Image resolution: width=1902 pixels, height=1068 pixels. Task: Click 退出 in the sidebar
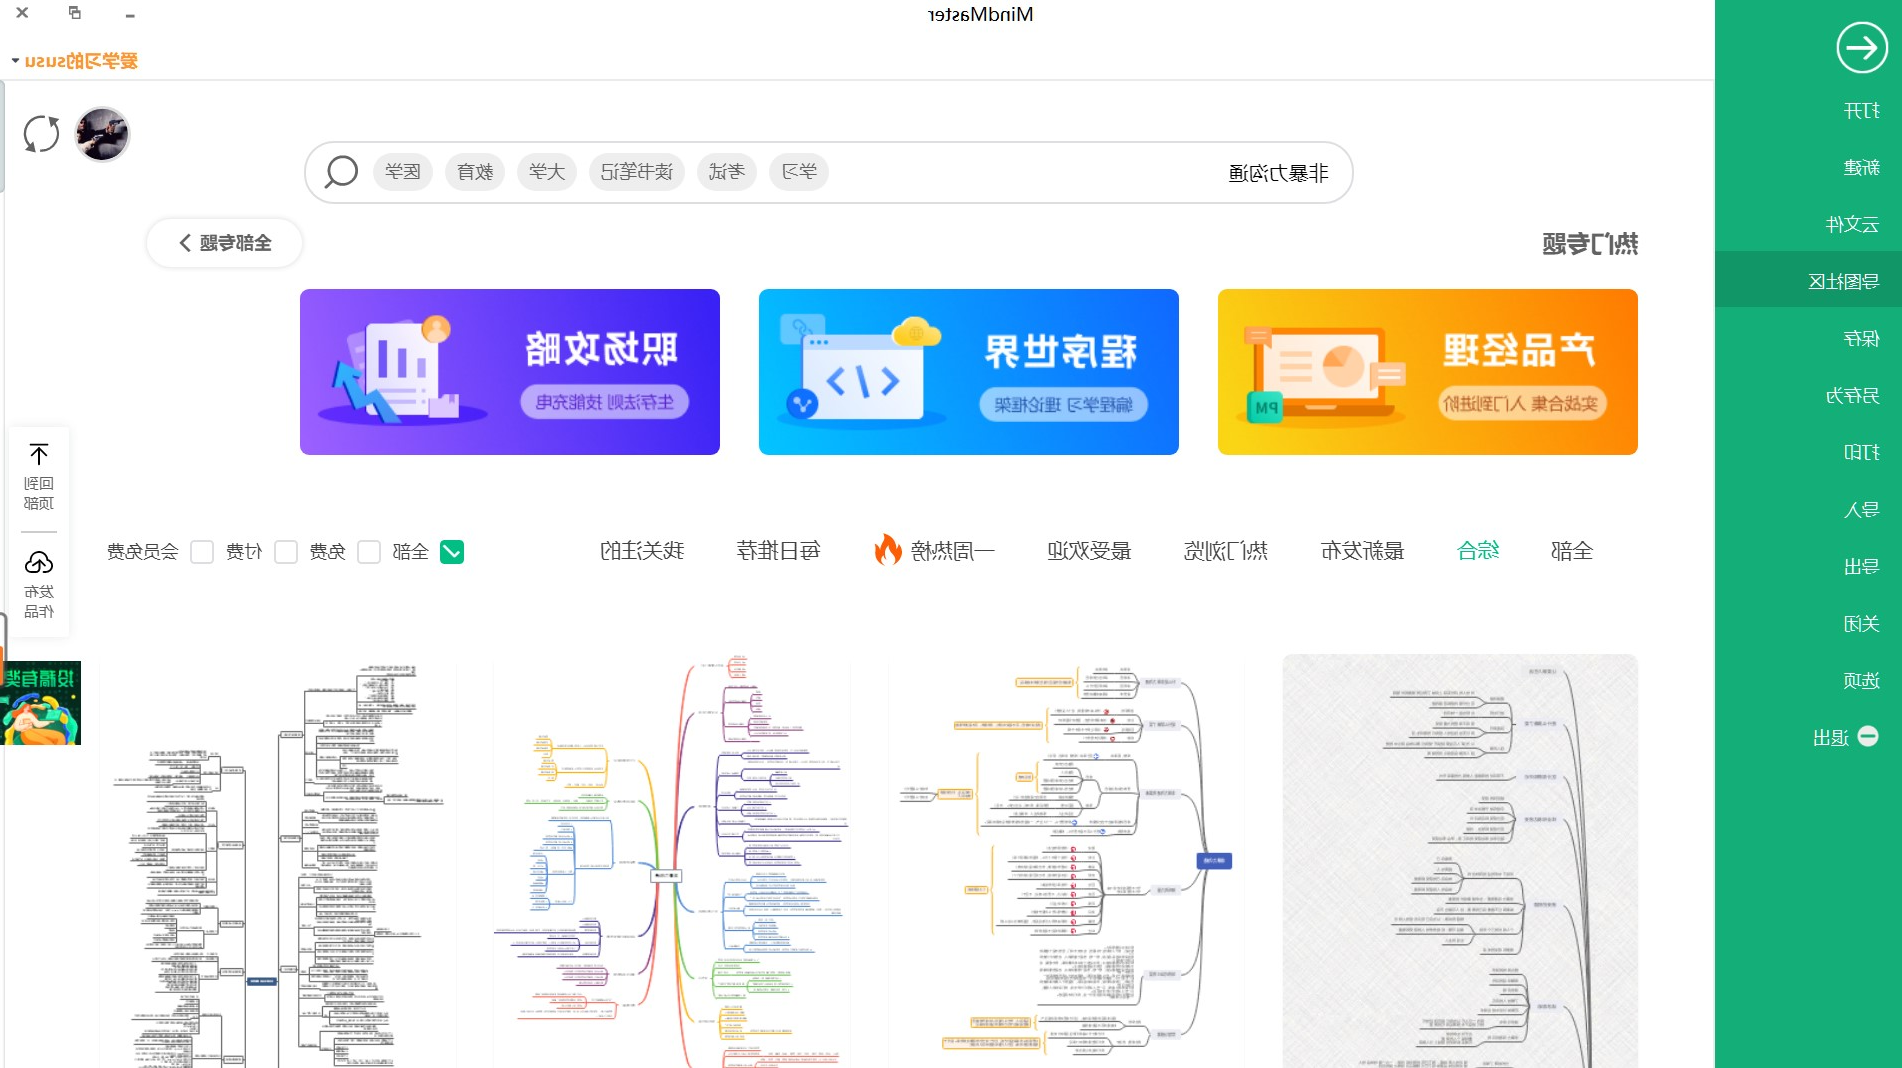click(x=1831, y=738)
